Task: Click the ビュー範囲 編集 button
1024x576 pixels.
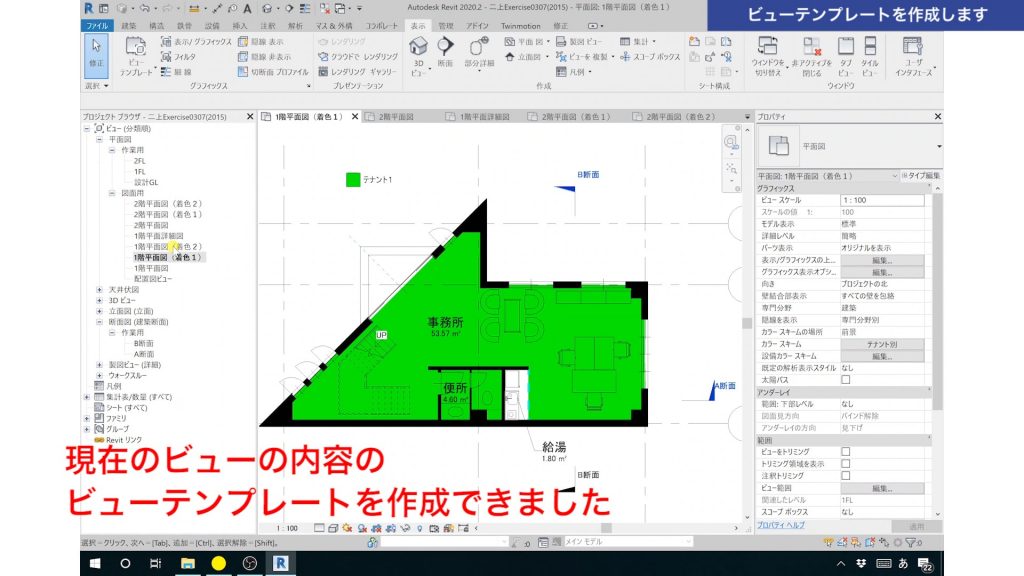Action: coord(883,487)
